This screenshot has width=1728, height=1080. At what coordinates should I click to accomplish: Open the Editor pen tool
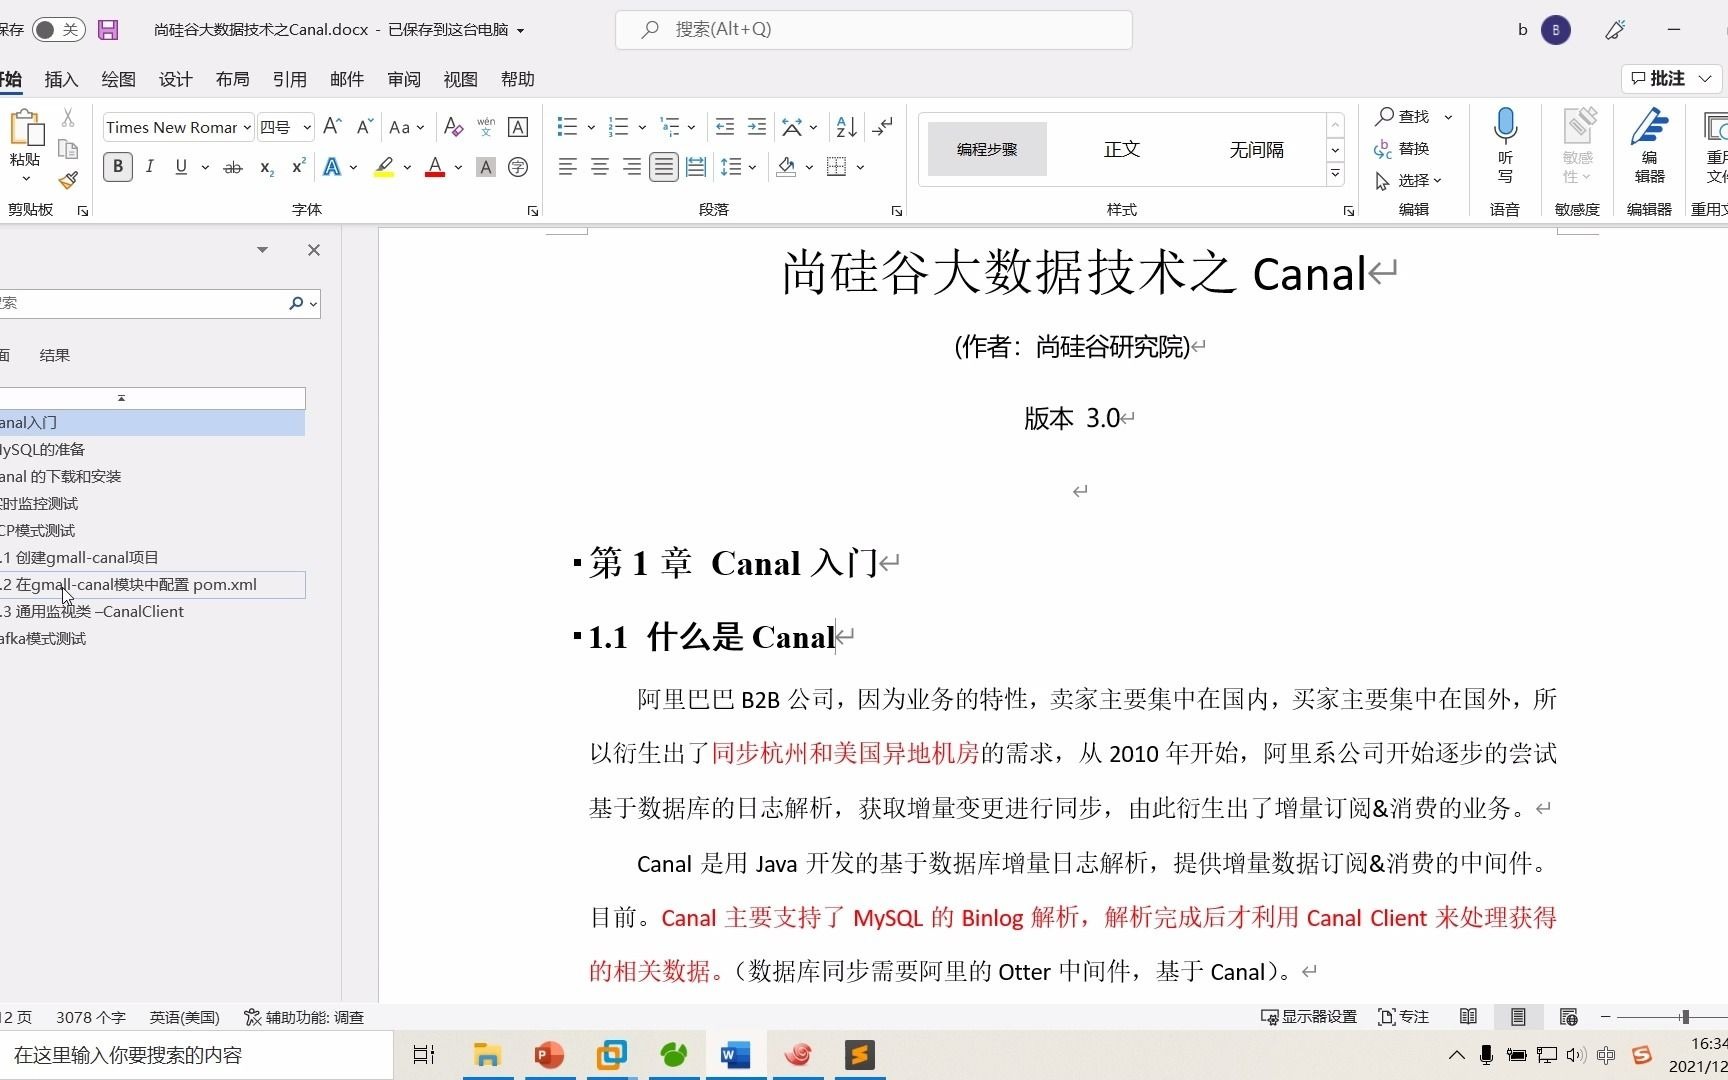[1649, 147]
